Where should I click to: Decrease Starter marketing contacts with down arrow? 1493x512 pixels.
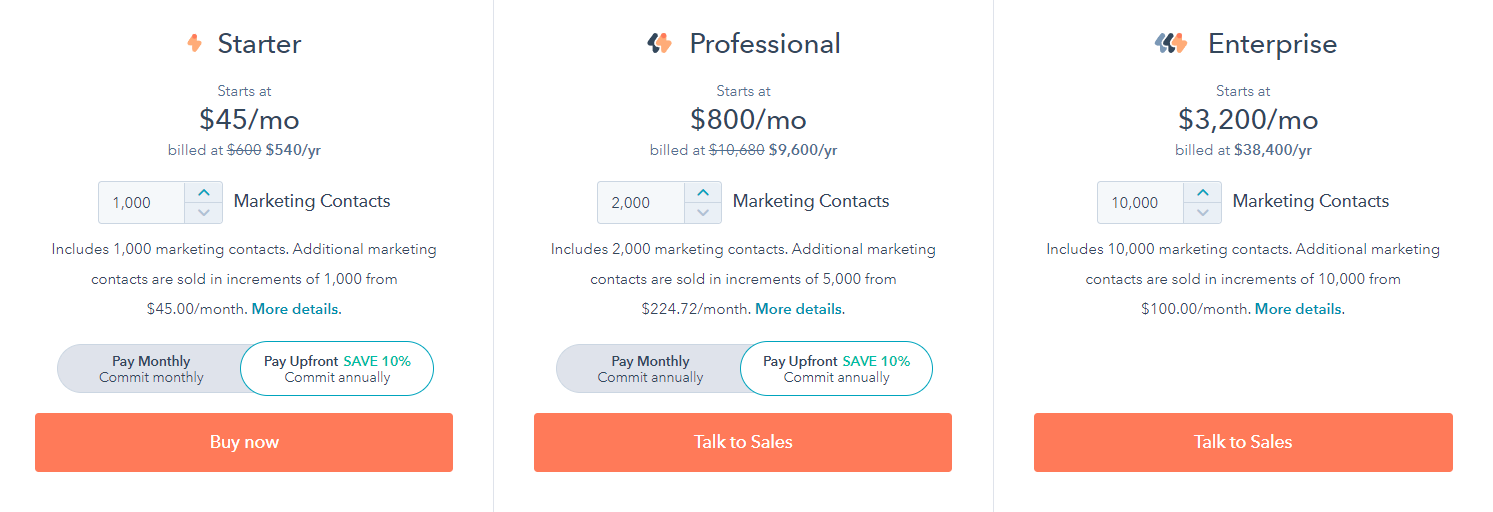pos(204,213)
